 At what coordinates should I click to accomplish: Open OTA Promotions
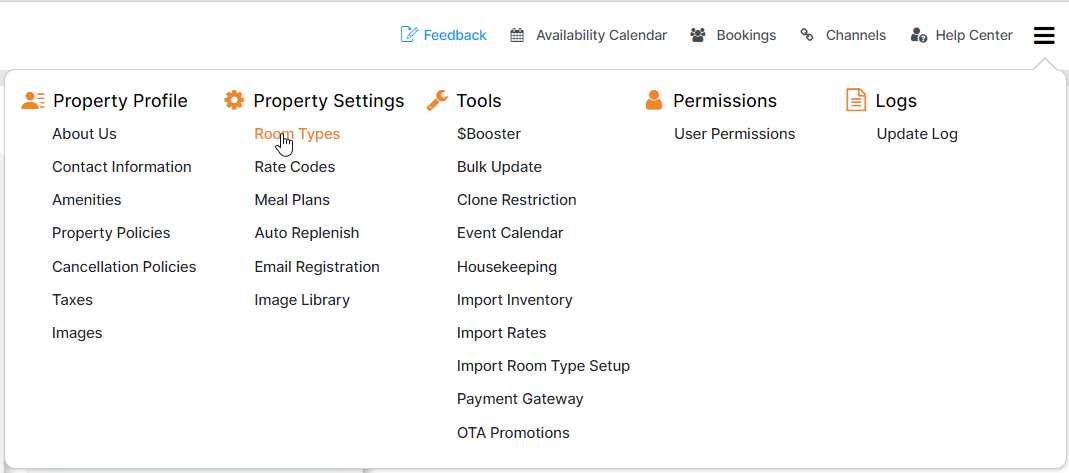point(513,433)
